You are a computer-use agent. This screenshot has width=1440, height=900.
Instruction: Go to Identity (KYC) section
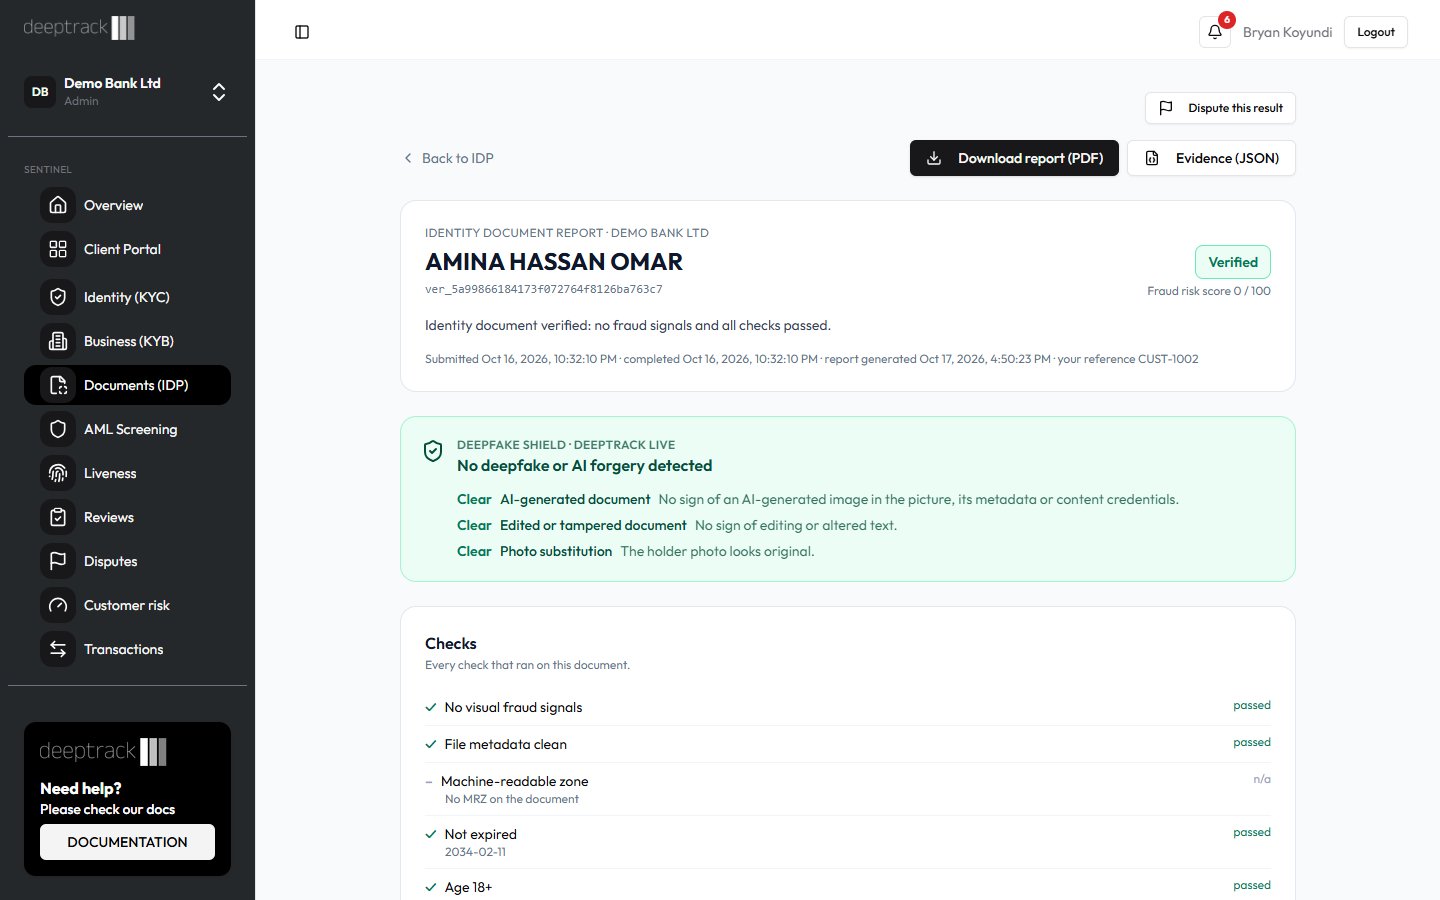point(127,297)
